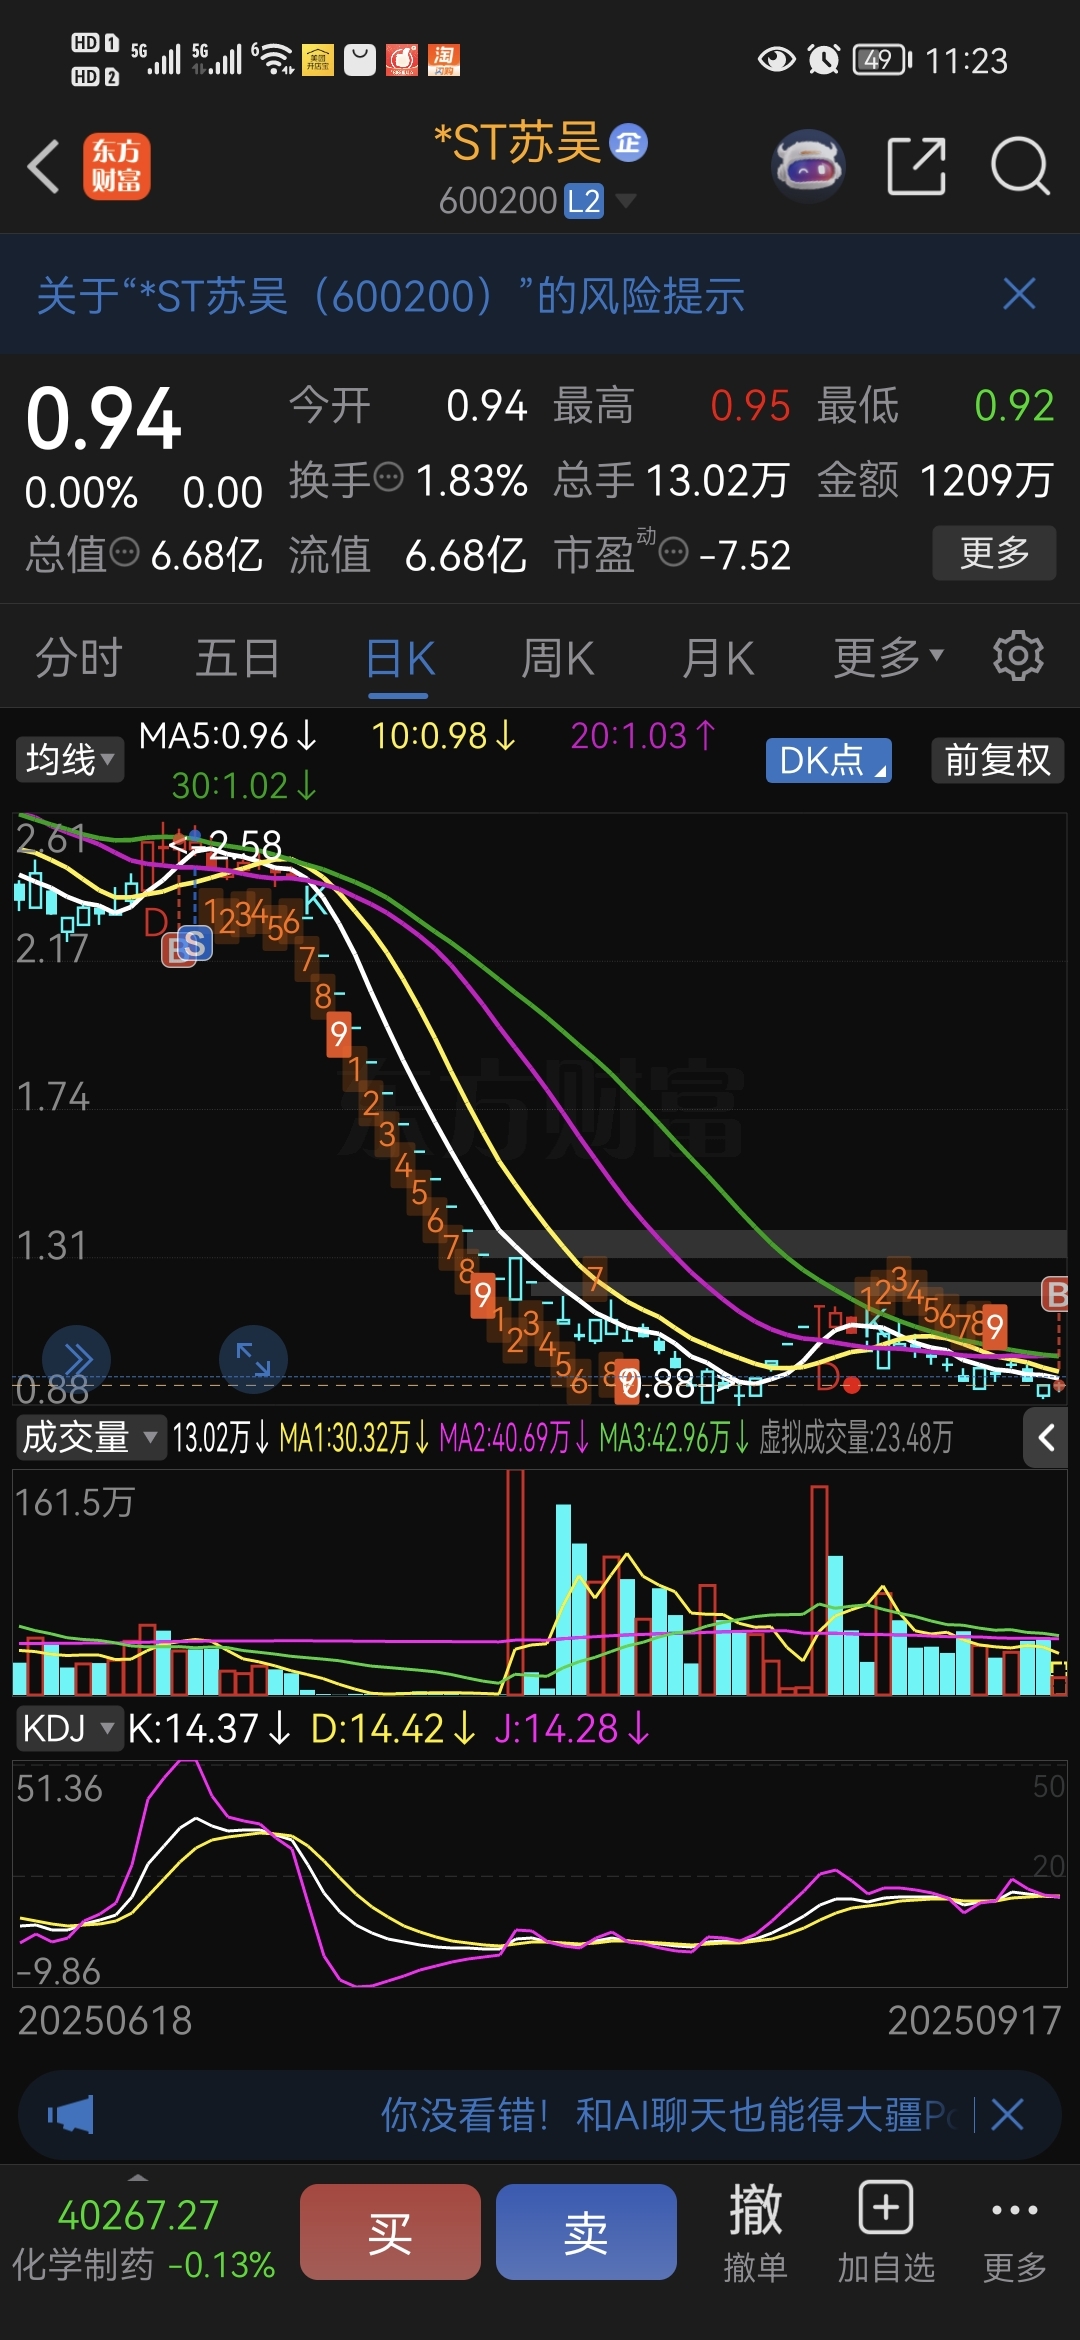Expand the index ticker above 40267.27
Image resolution: width=1080 pixels, height=2340 pixels.
(x=138, y=2177)
